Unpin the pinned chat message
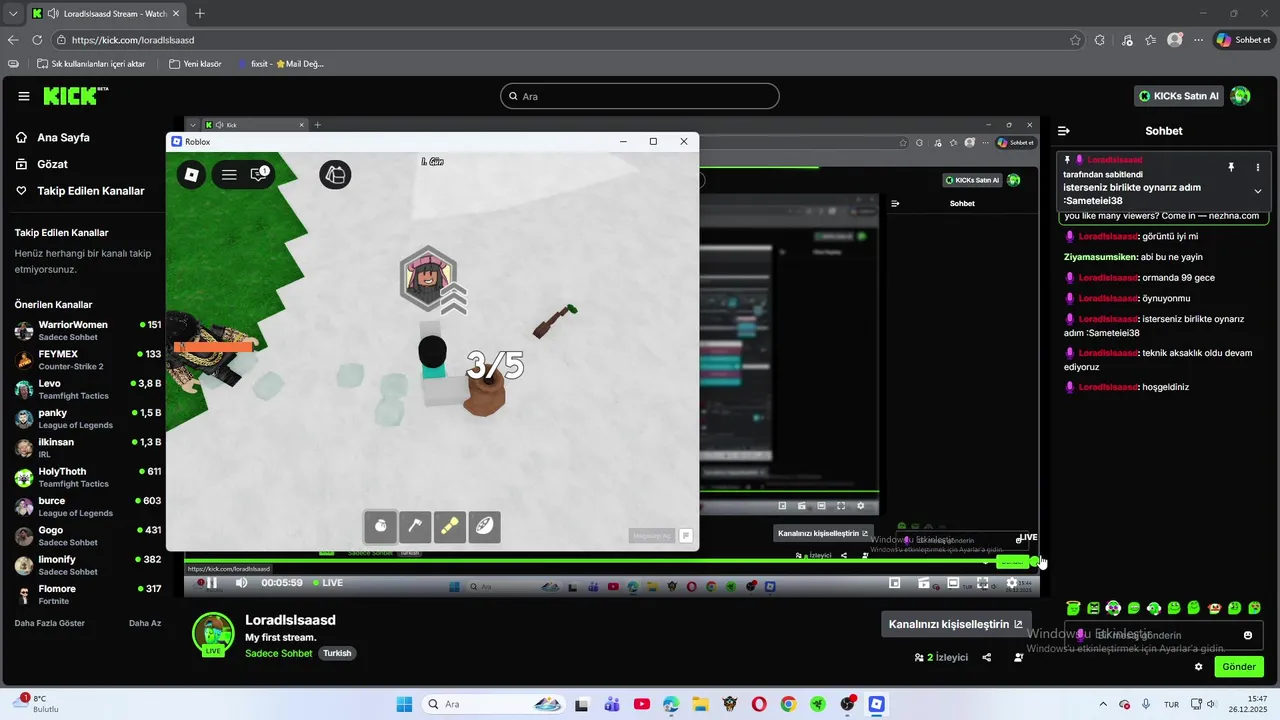Image resolution: width=1280 pixels, height=720 pixels. click(x=1231, y=167)
